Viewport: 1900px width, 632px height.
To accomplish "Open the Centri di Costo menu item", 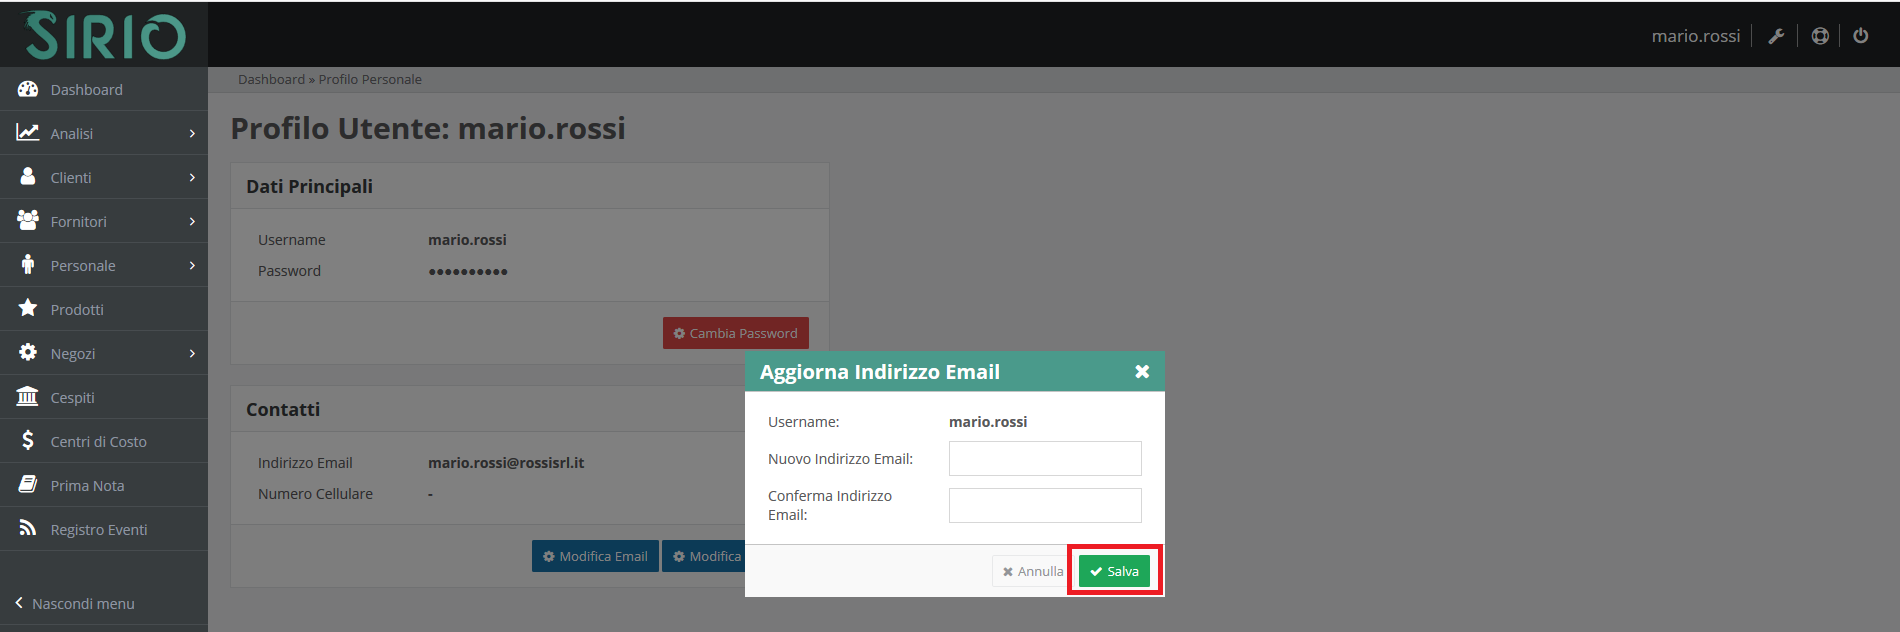I will [104, 441].
